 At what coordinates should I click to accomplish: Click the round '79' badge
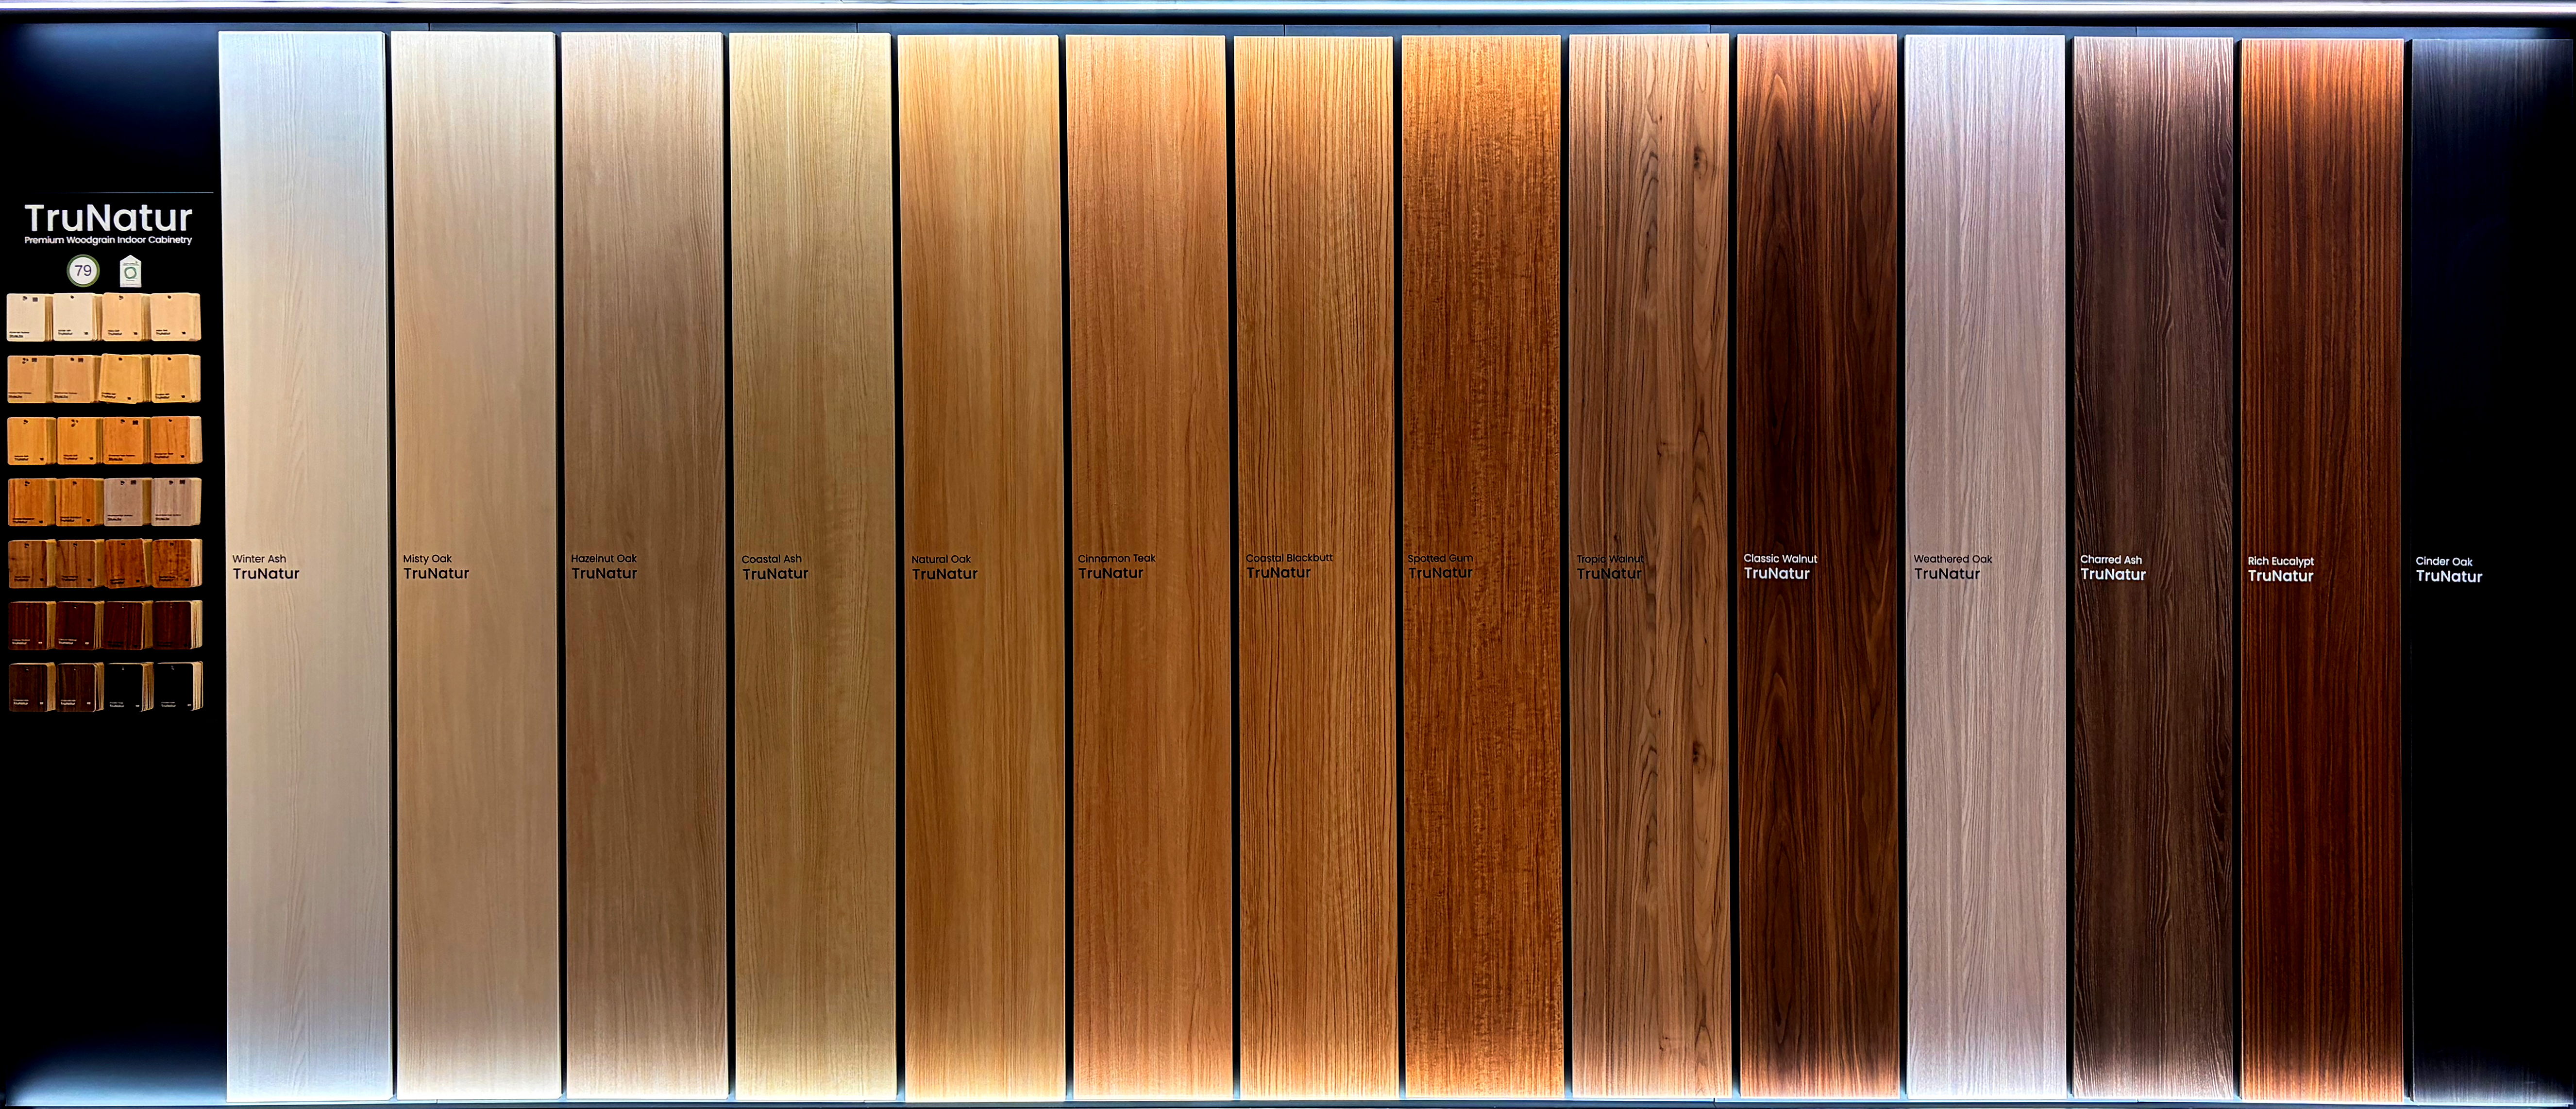[83, 271]
